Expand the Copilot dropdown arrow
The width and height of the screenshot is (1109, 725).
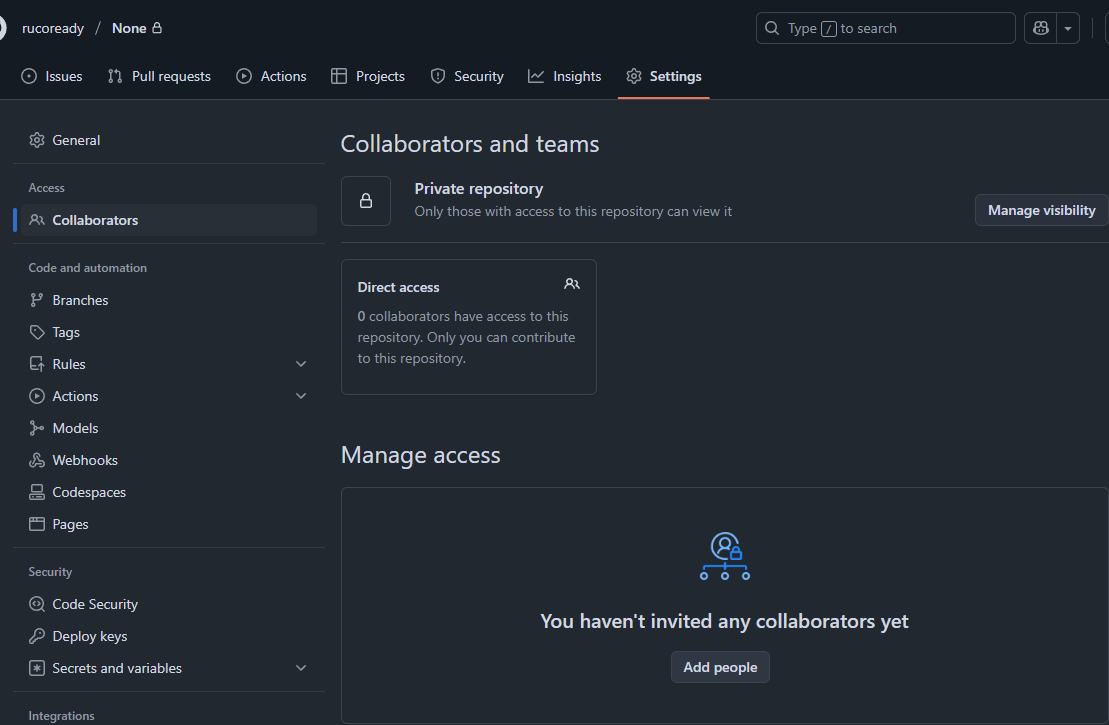(x=1068, y=28)
